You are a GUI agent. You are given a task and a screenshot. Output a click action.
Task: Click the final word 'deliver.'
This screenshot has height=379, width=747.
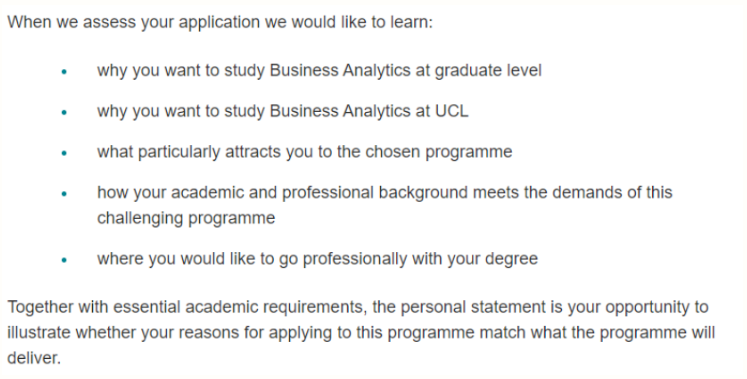[x=34, y=358]
